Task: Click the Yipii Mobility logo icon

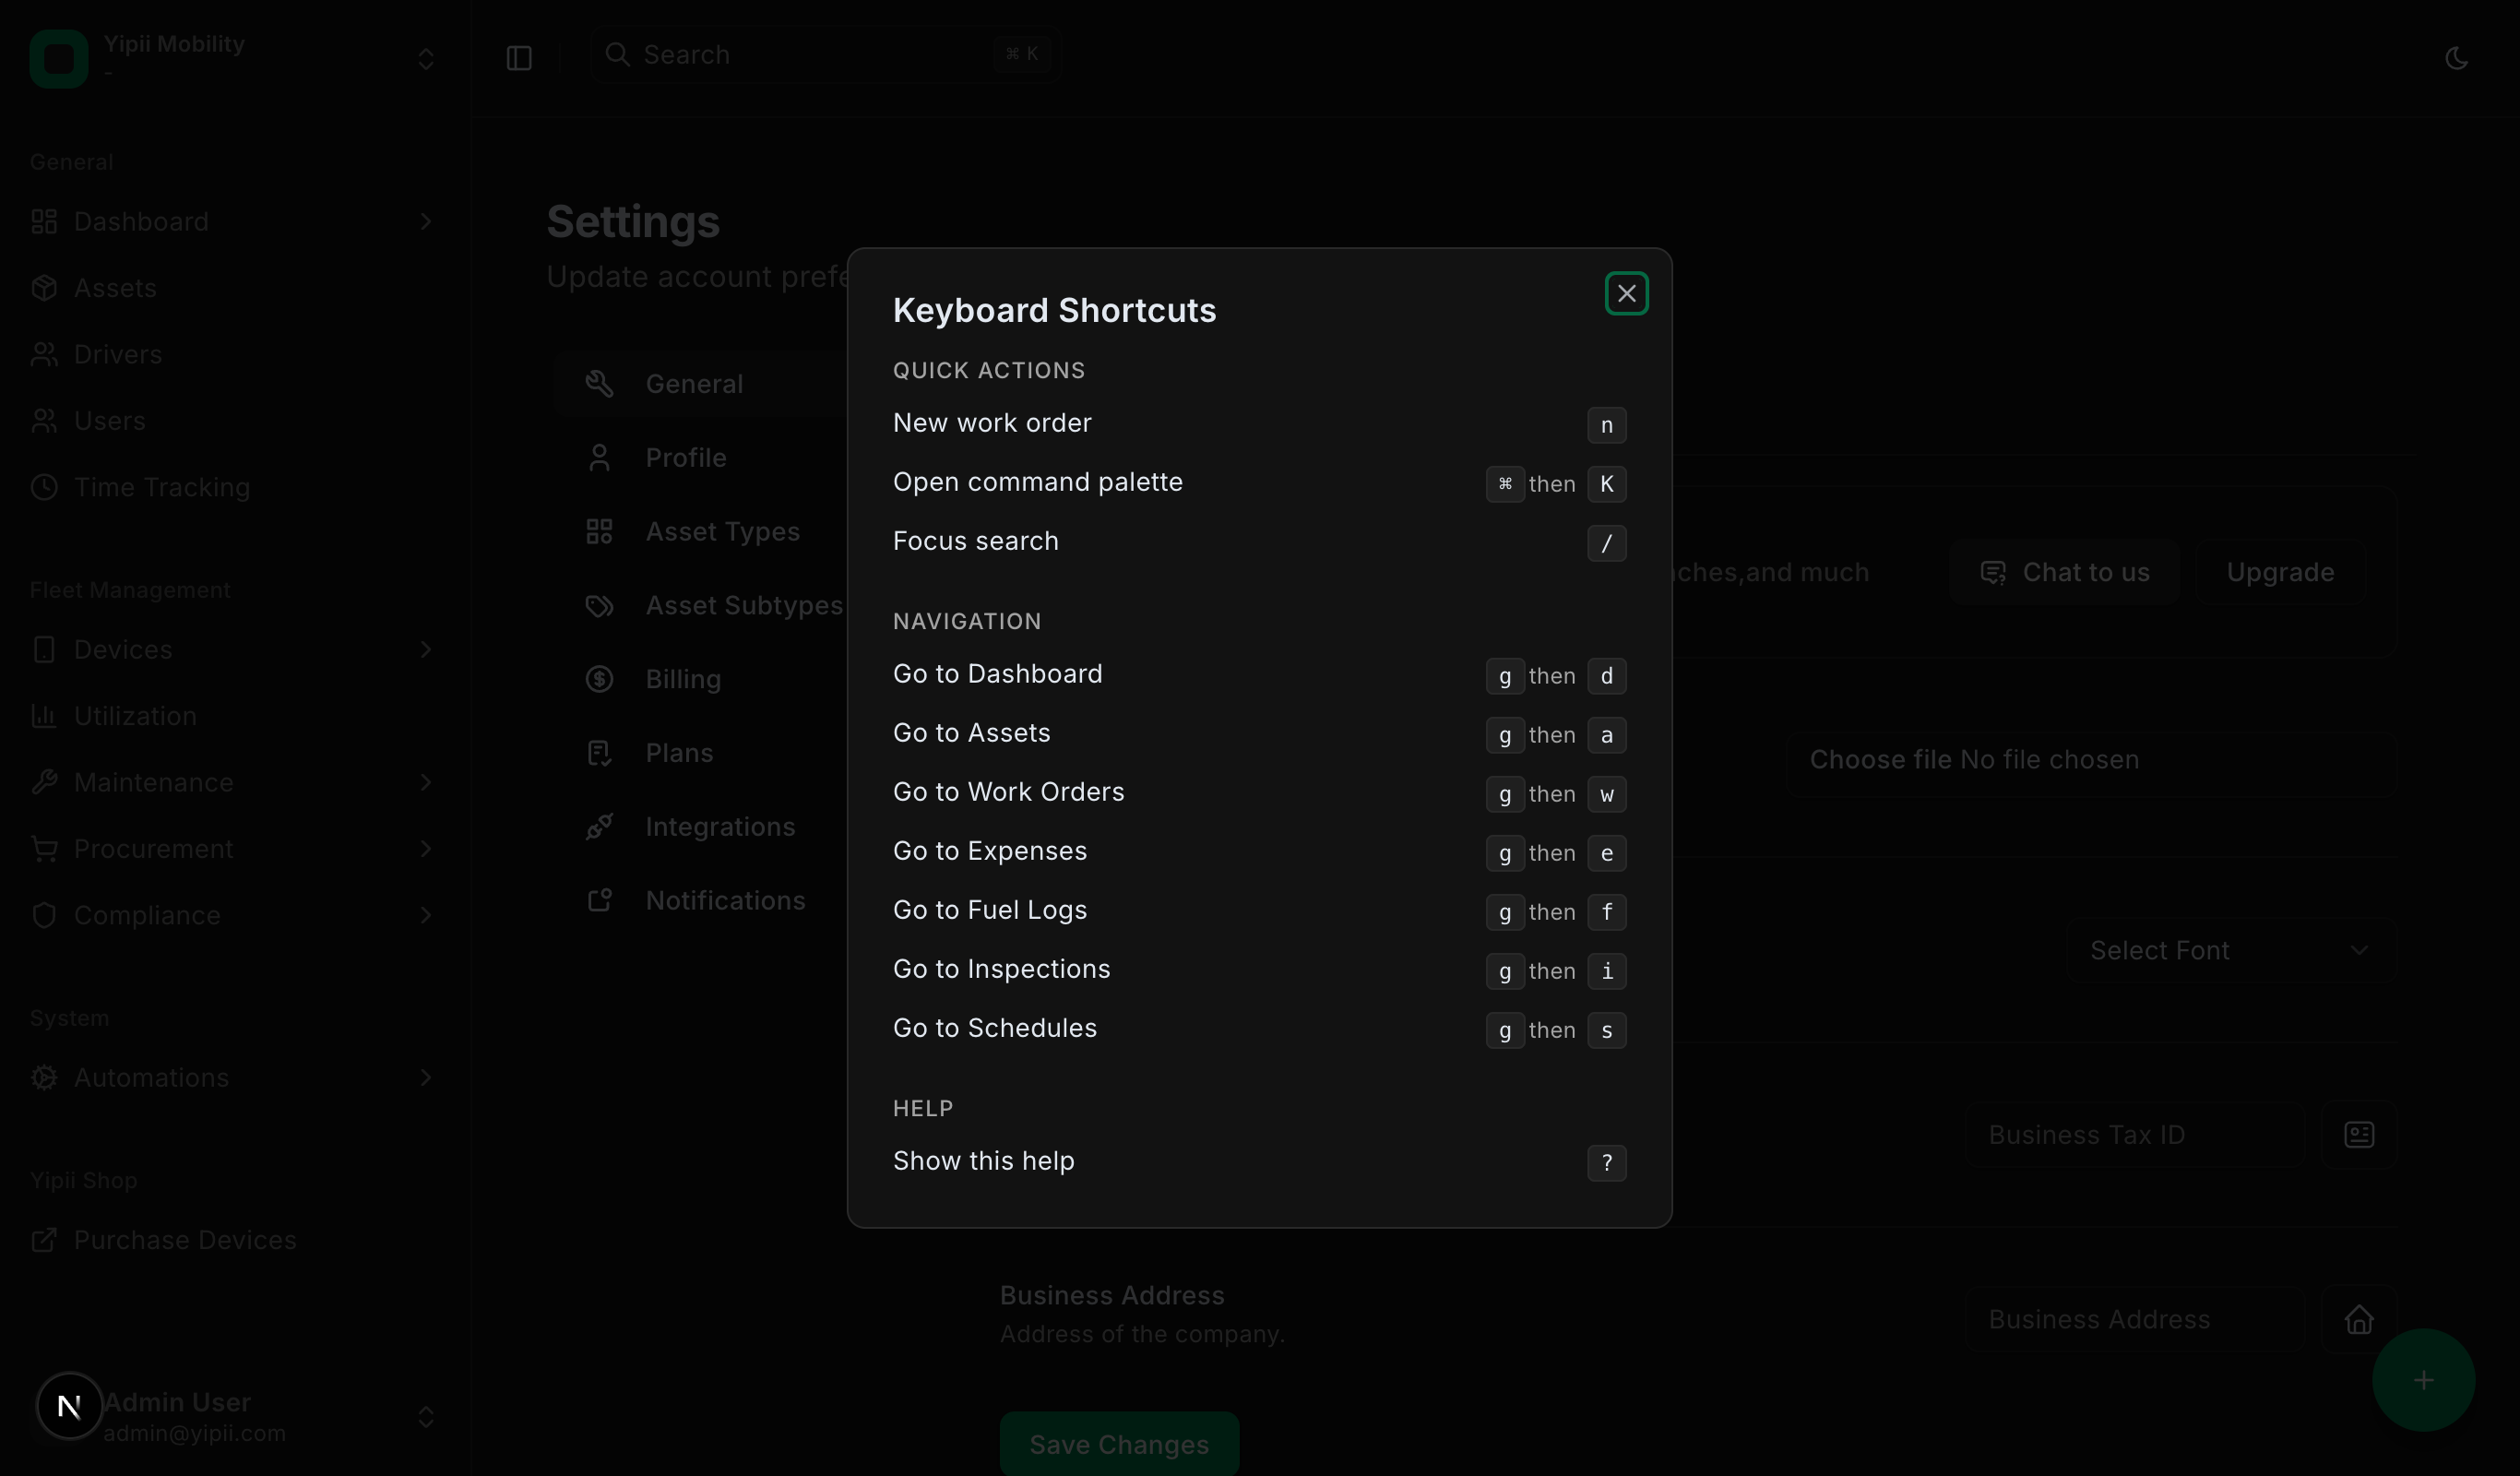Action: coord(59,58)
